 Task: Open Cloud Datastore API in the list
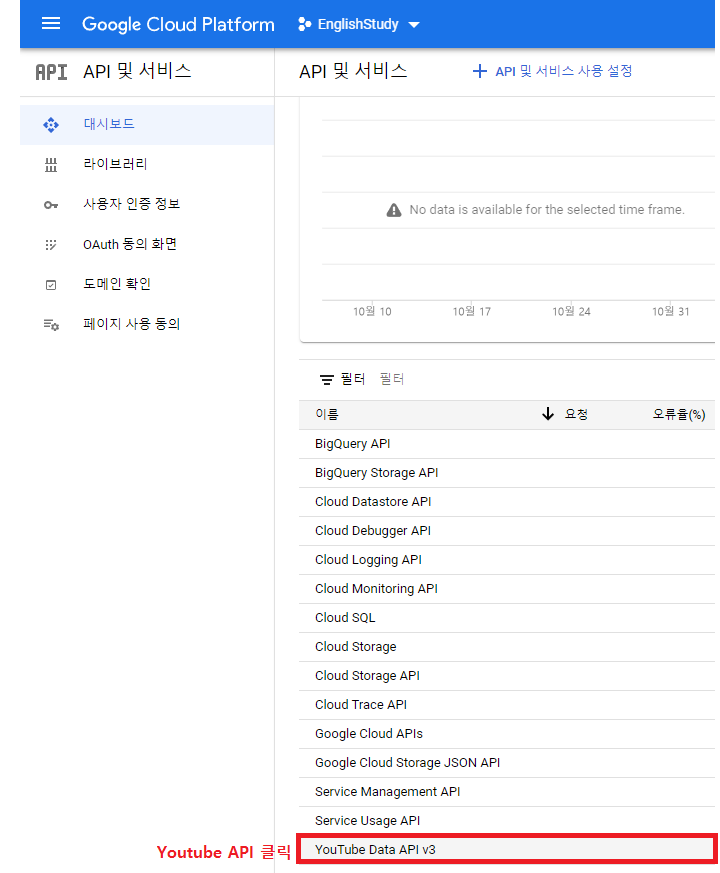click(x=507, y=502)
